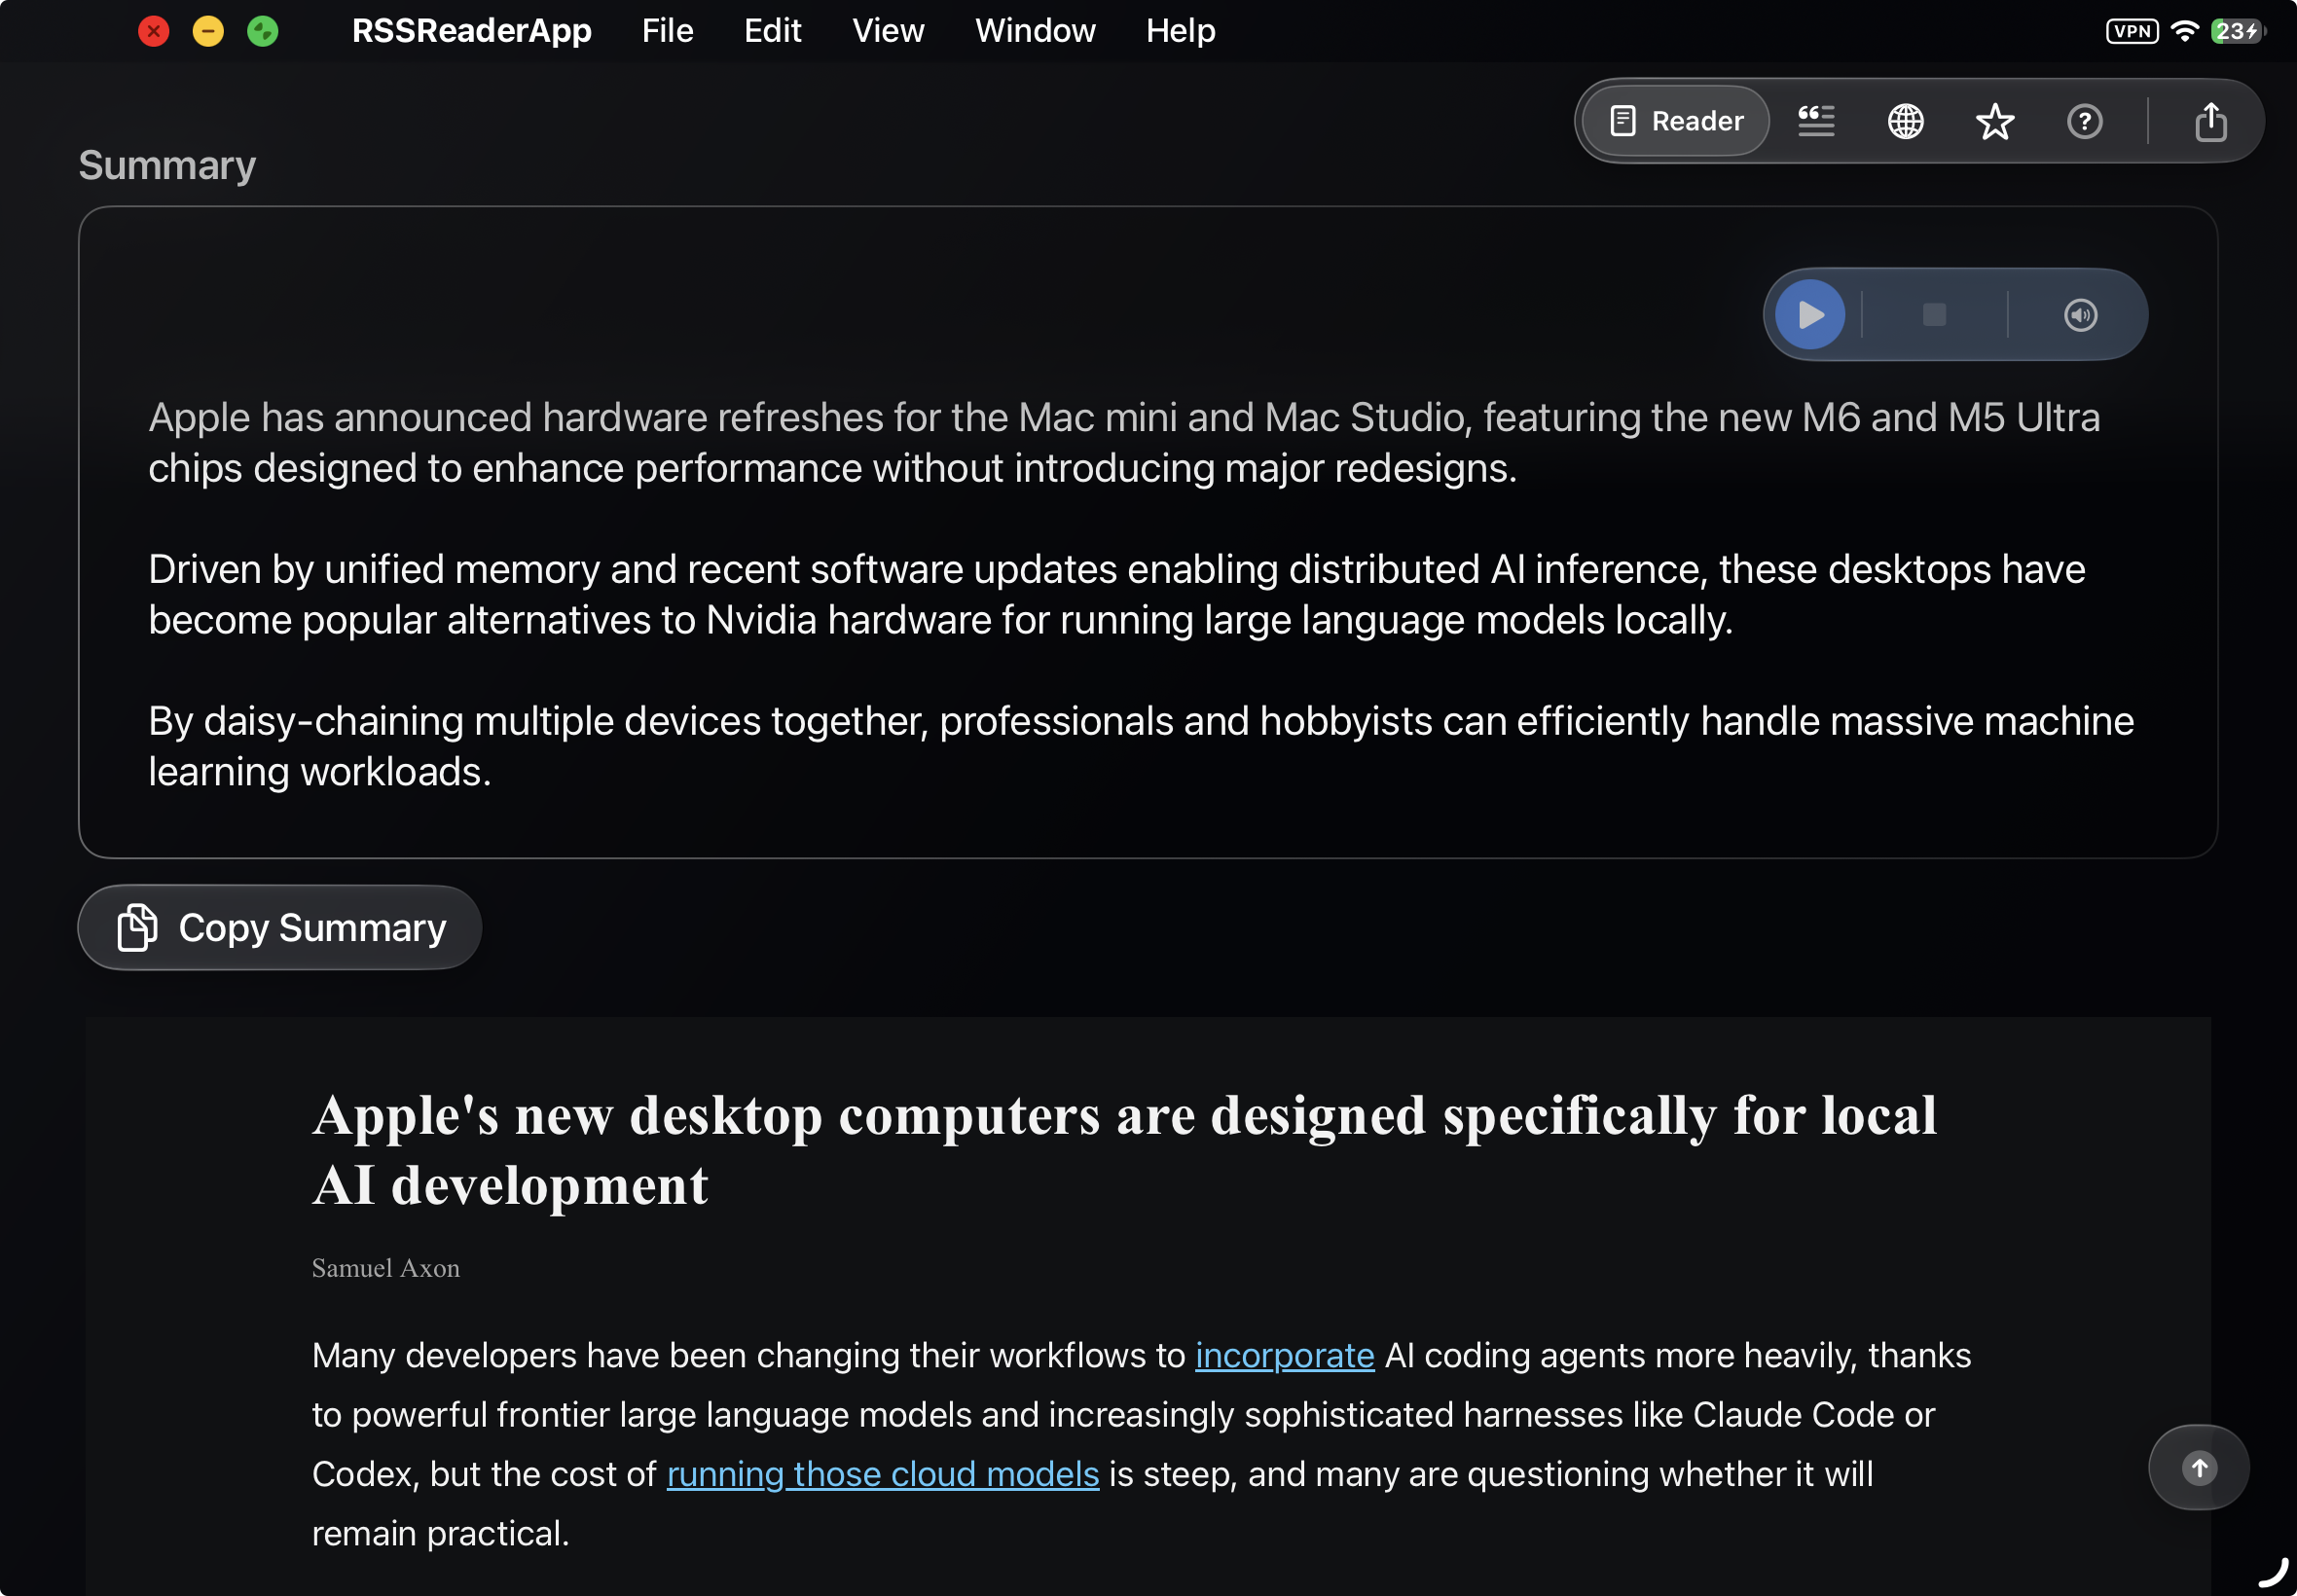Open the RSSReaderApp application menu
Image resolution: width=2297 pixels, height=1596 pixels.
(472, 31)
